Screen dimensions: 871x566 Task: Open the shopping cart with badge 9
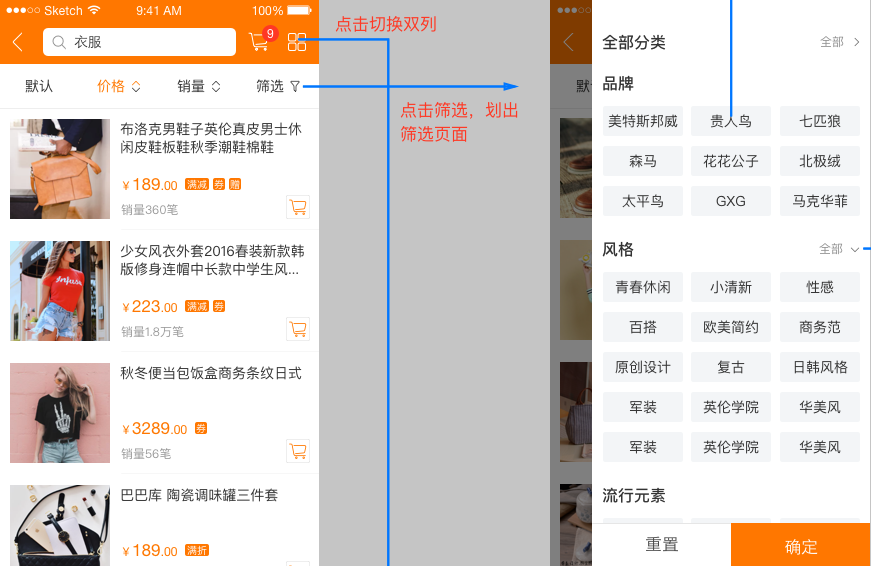click(x=261, y=40)
